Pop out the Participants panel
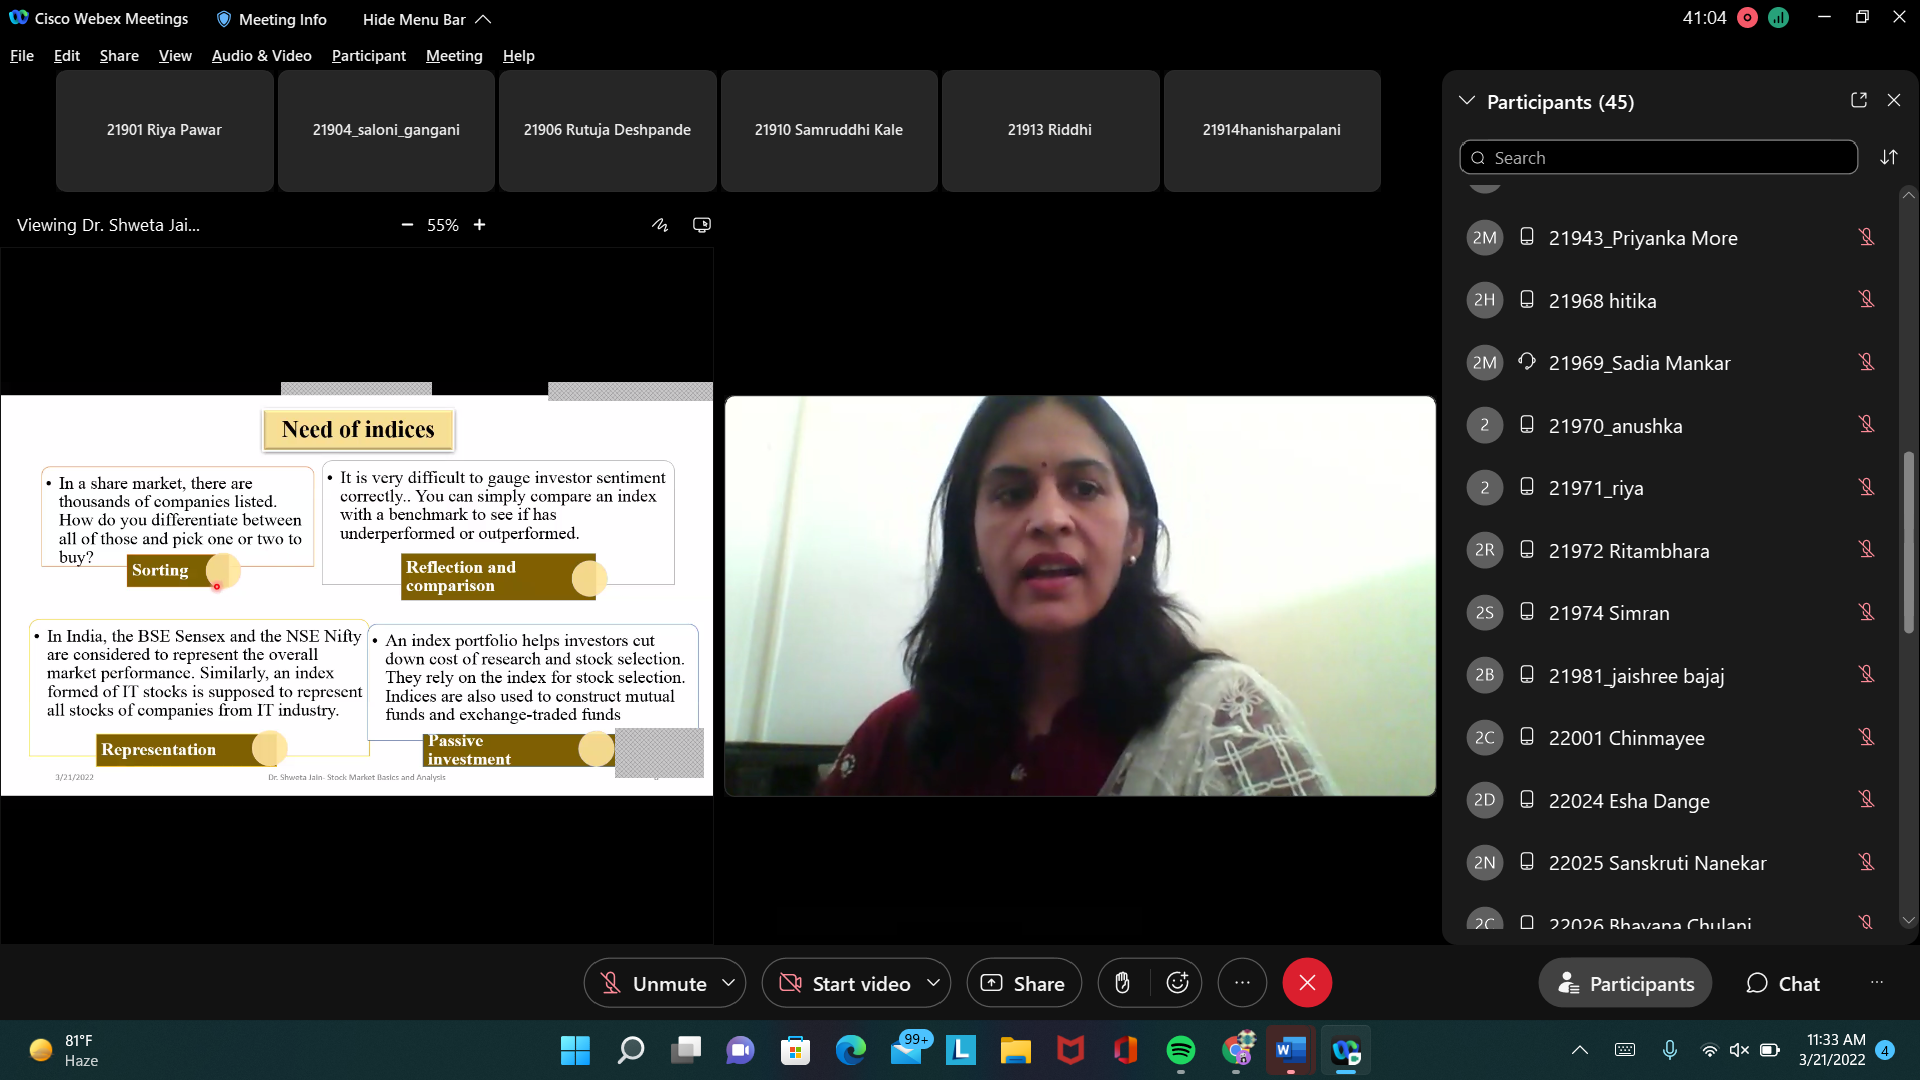 click(x=1859, y=100)
